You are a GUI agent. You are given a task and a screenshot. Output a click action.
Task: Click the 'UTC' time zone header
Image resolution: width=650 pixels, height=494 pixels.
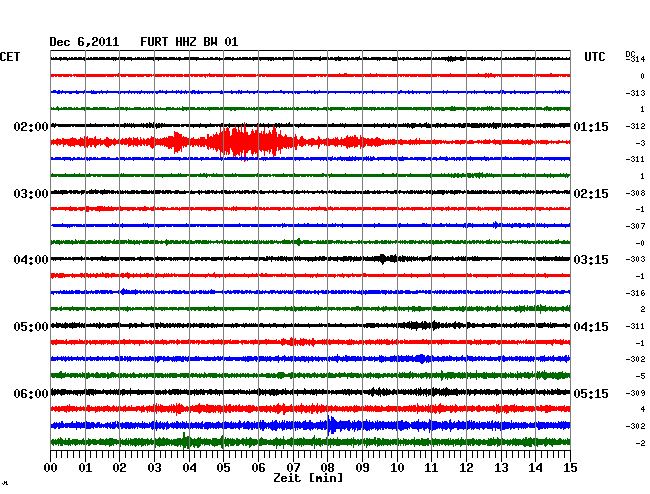click(595, 57)
